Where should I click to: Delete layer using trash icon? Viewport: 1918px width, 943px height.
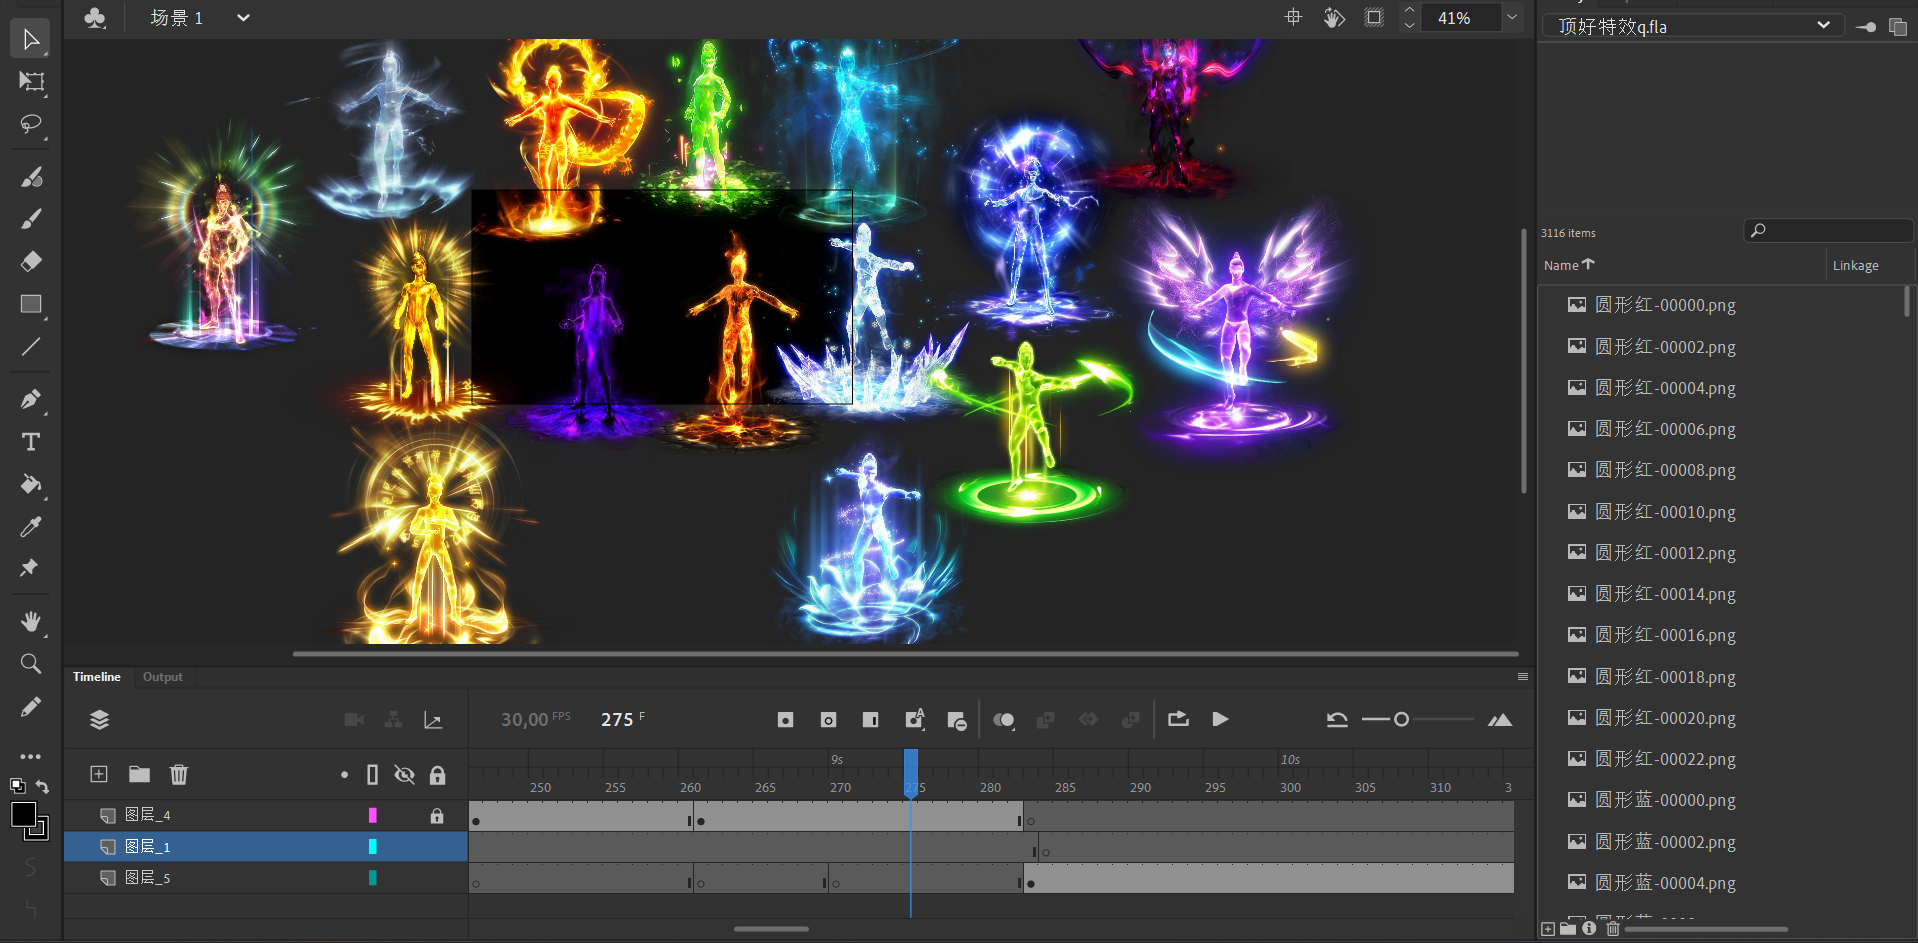click(179, 774)
